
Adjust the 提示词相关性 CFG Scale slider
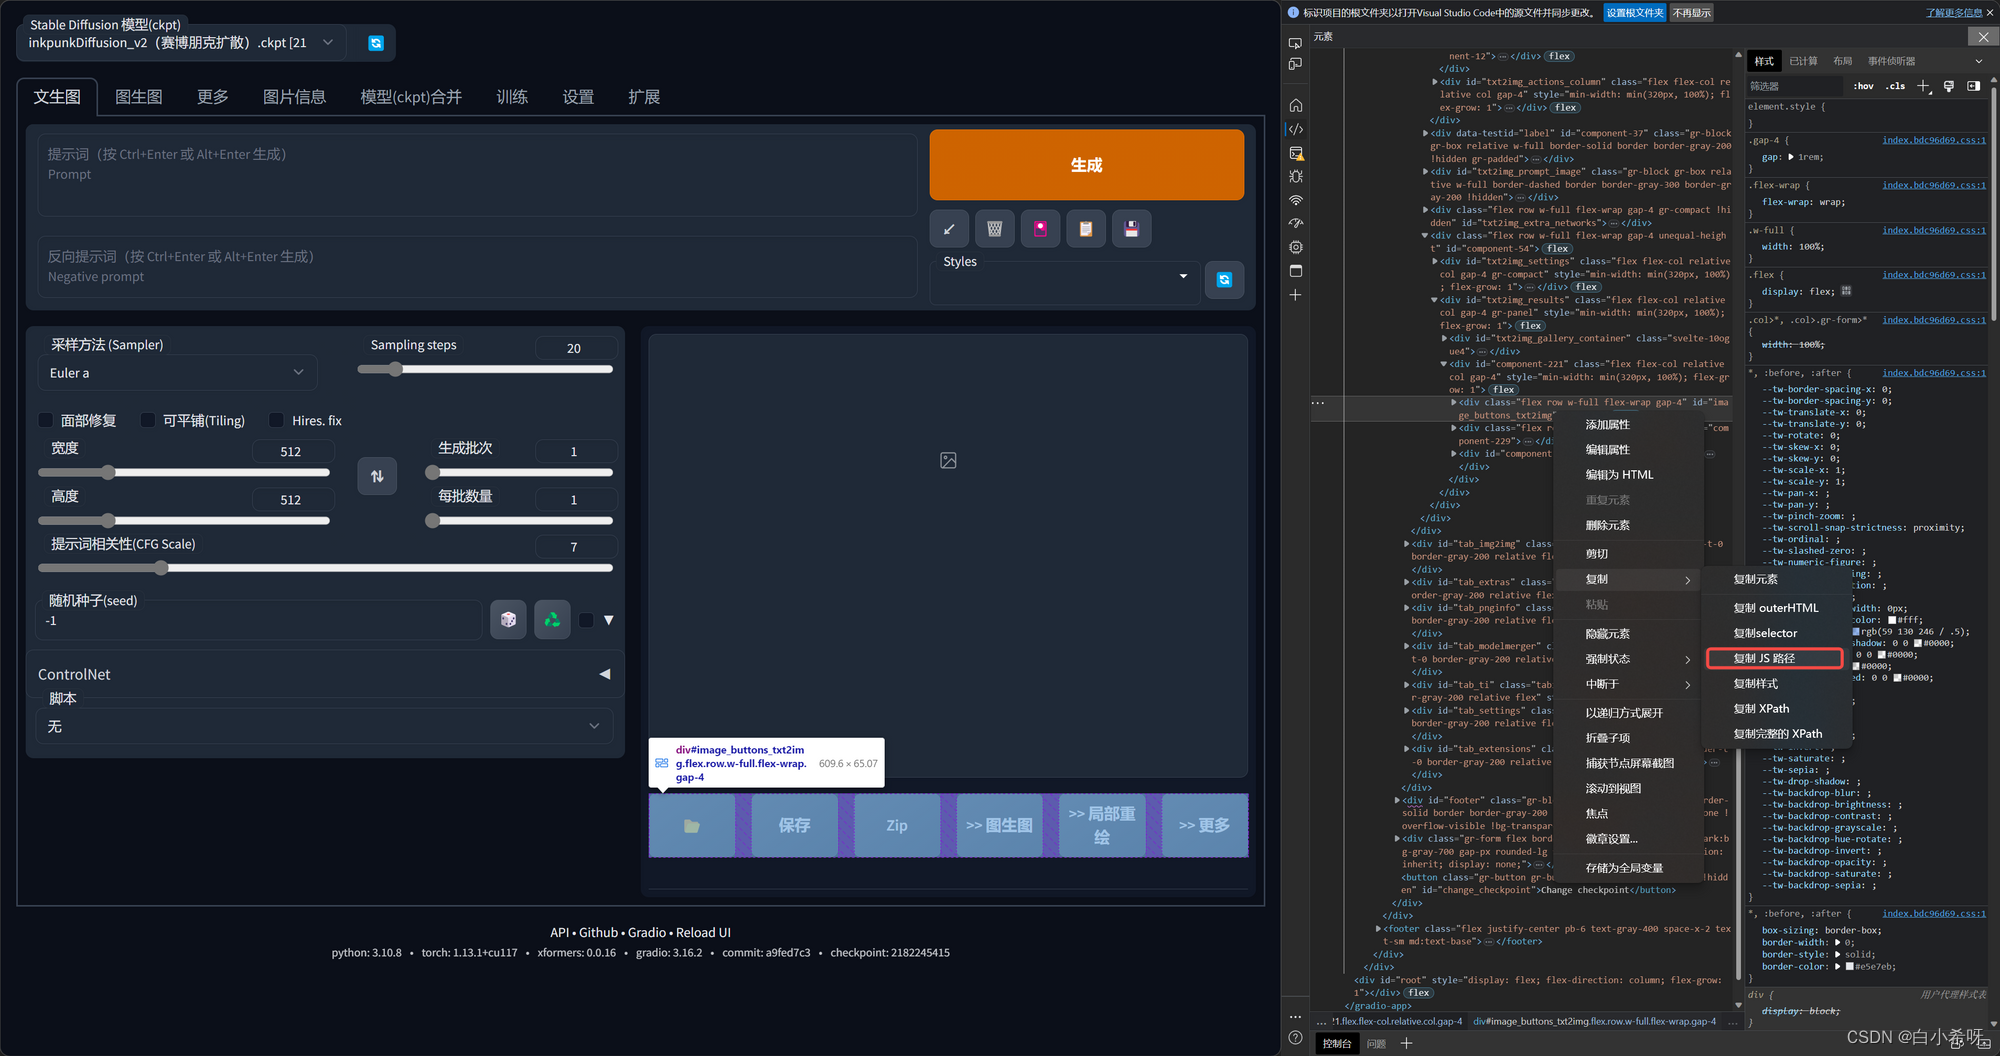(x=325, y=568)
